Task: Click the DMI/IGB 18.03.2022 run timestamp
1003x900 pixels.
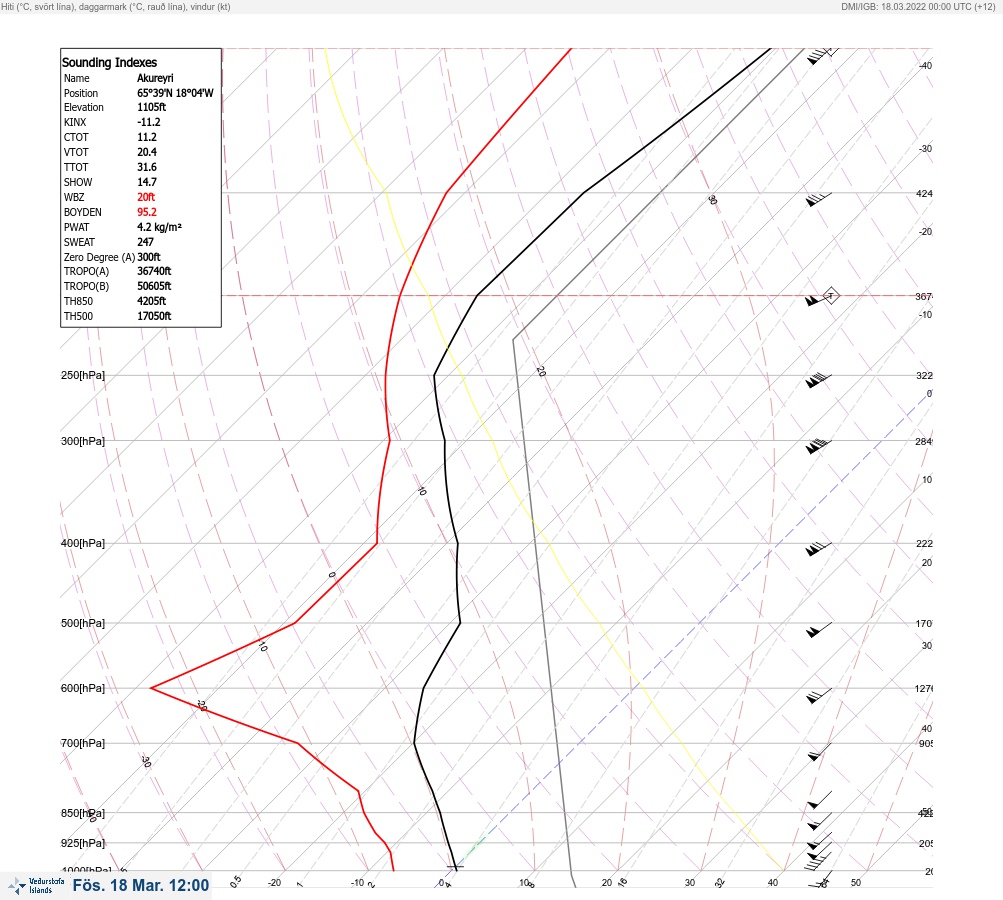Action: point(918,7)
